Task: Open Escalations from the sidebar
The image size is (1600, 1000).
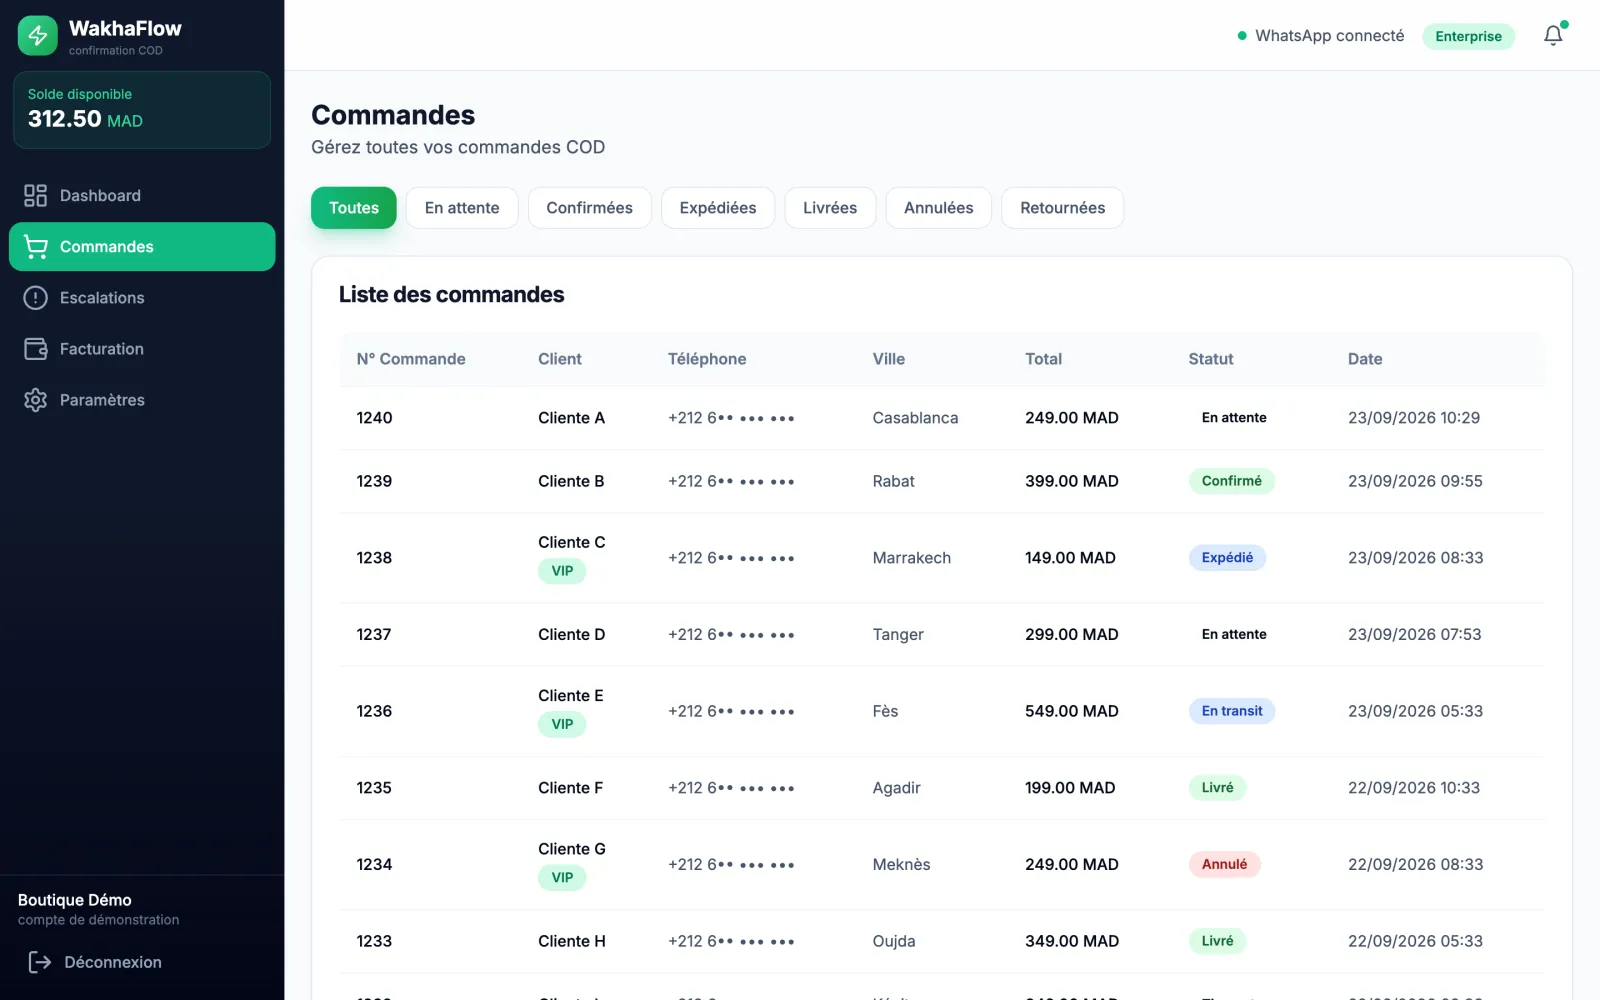Action: (142, 297)
